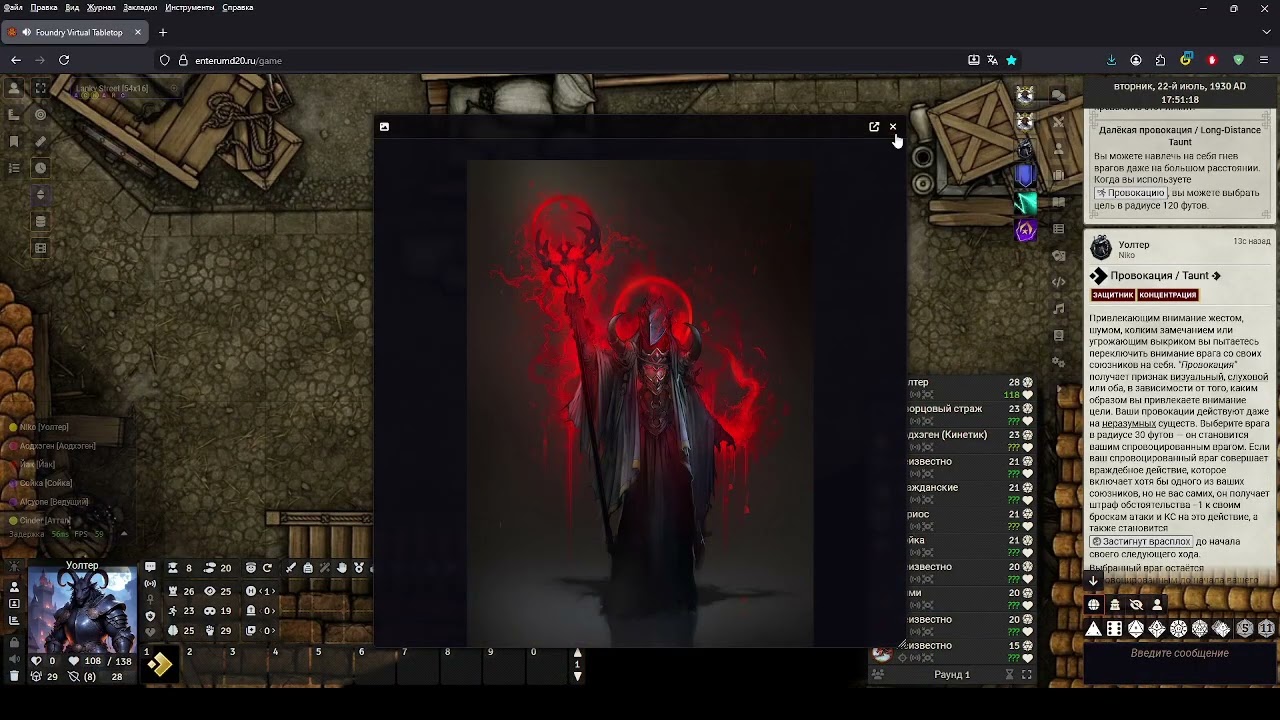The height and width of the screenshot is (720, 1280).
Task: Toggle raise shield icon in HUD
Action: (x=150, y=615)
